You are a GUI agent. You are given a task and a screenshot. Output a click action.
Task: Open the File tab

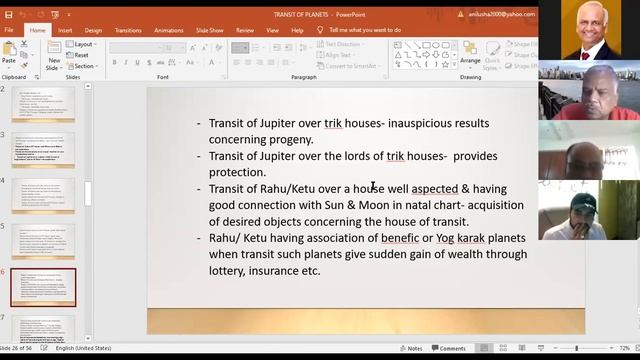pos(9,30)
